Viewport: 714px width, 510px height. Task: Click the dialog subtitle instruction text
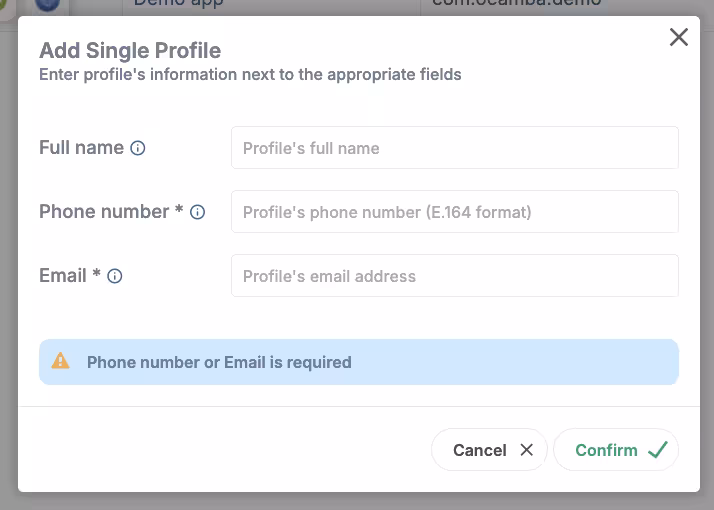pyautogui.click(x=250, y=74)
